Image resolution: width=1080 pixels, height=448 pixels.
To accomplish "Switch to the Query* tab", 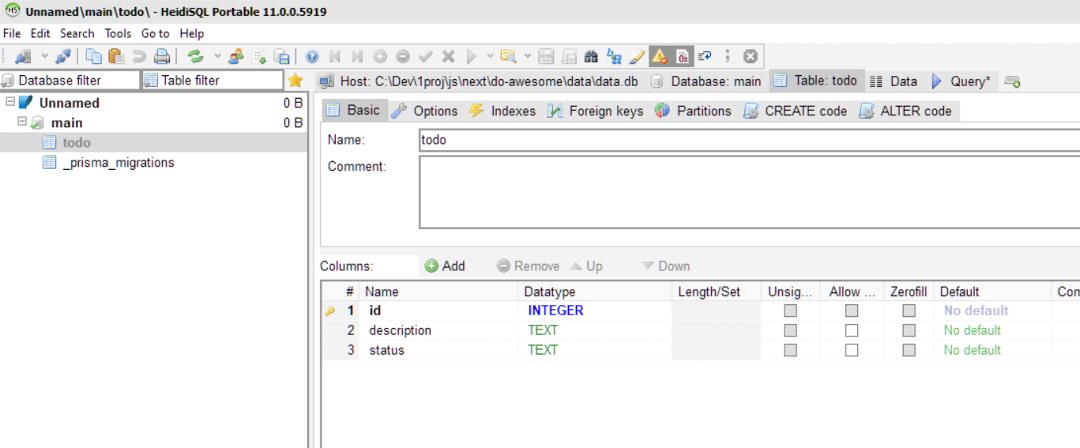I will pyautogui.click(x=962, y=81).
